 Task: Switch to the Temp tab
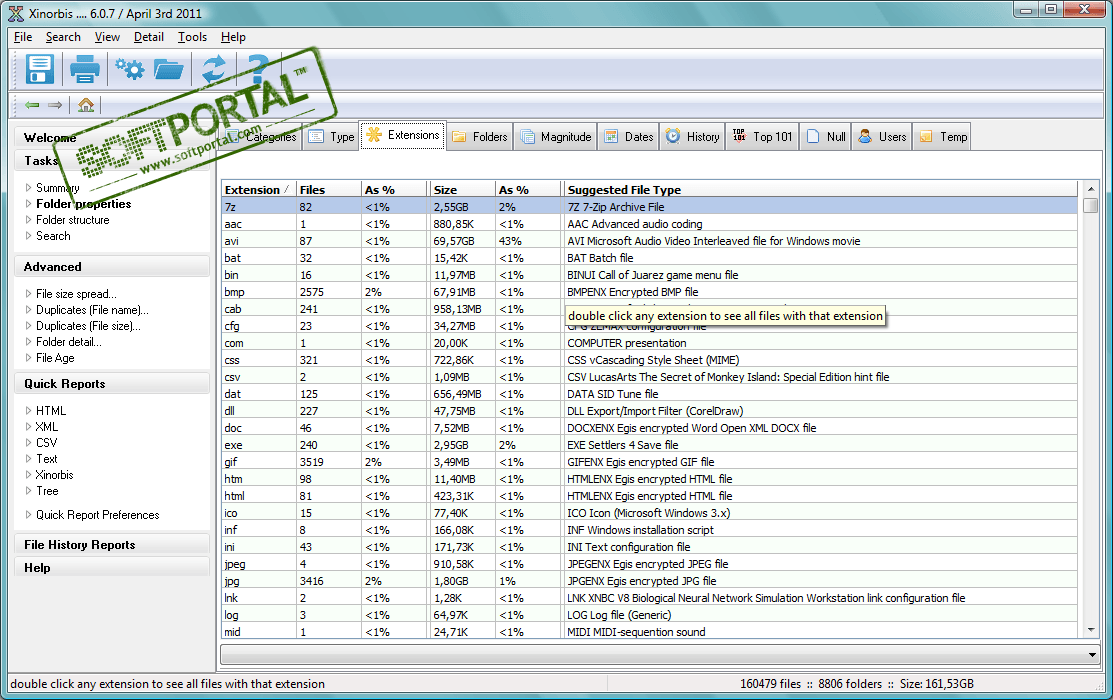(943, 136)
